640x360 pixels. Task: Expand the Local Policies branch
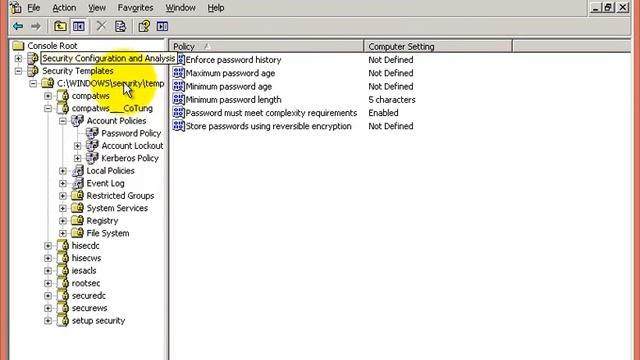[x=63, y=171]
